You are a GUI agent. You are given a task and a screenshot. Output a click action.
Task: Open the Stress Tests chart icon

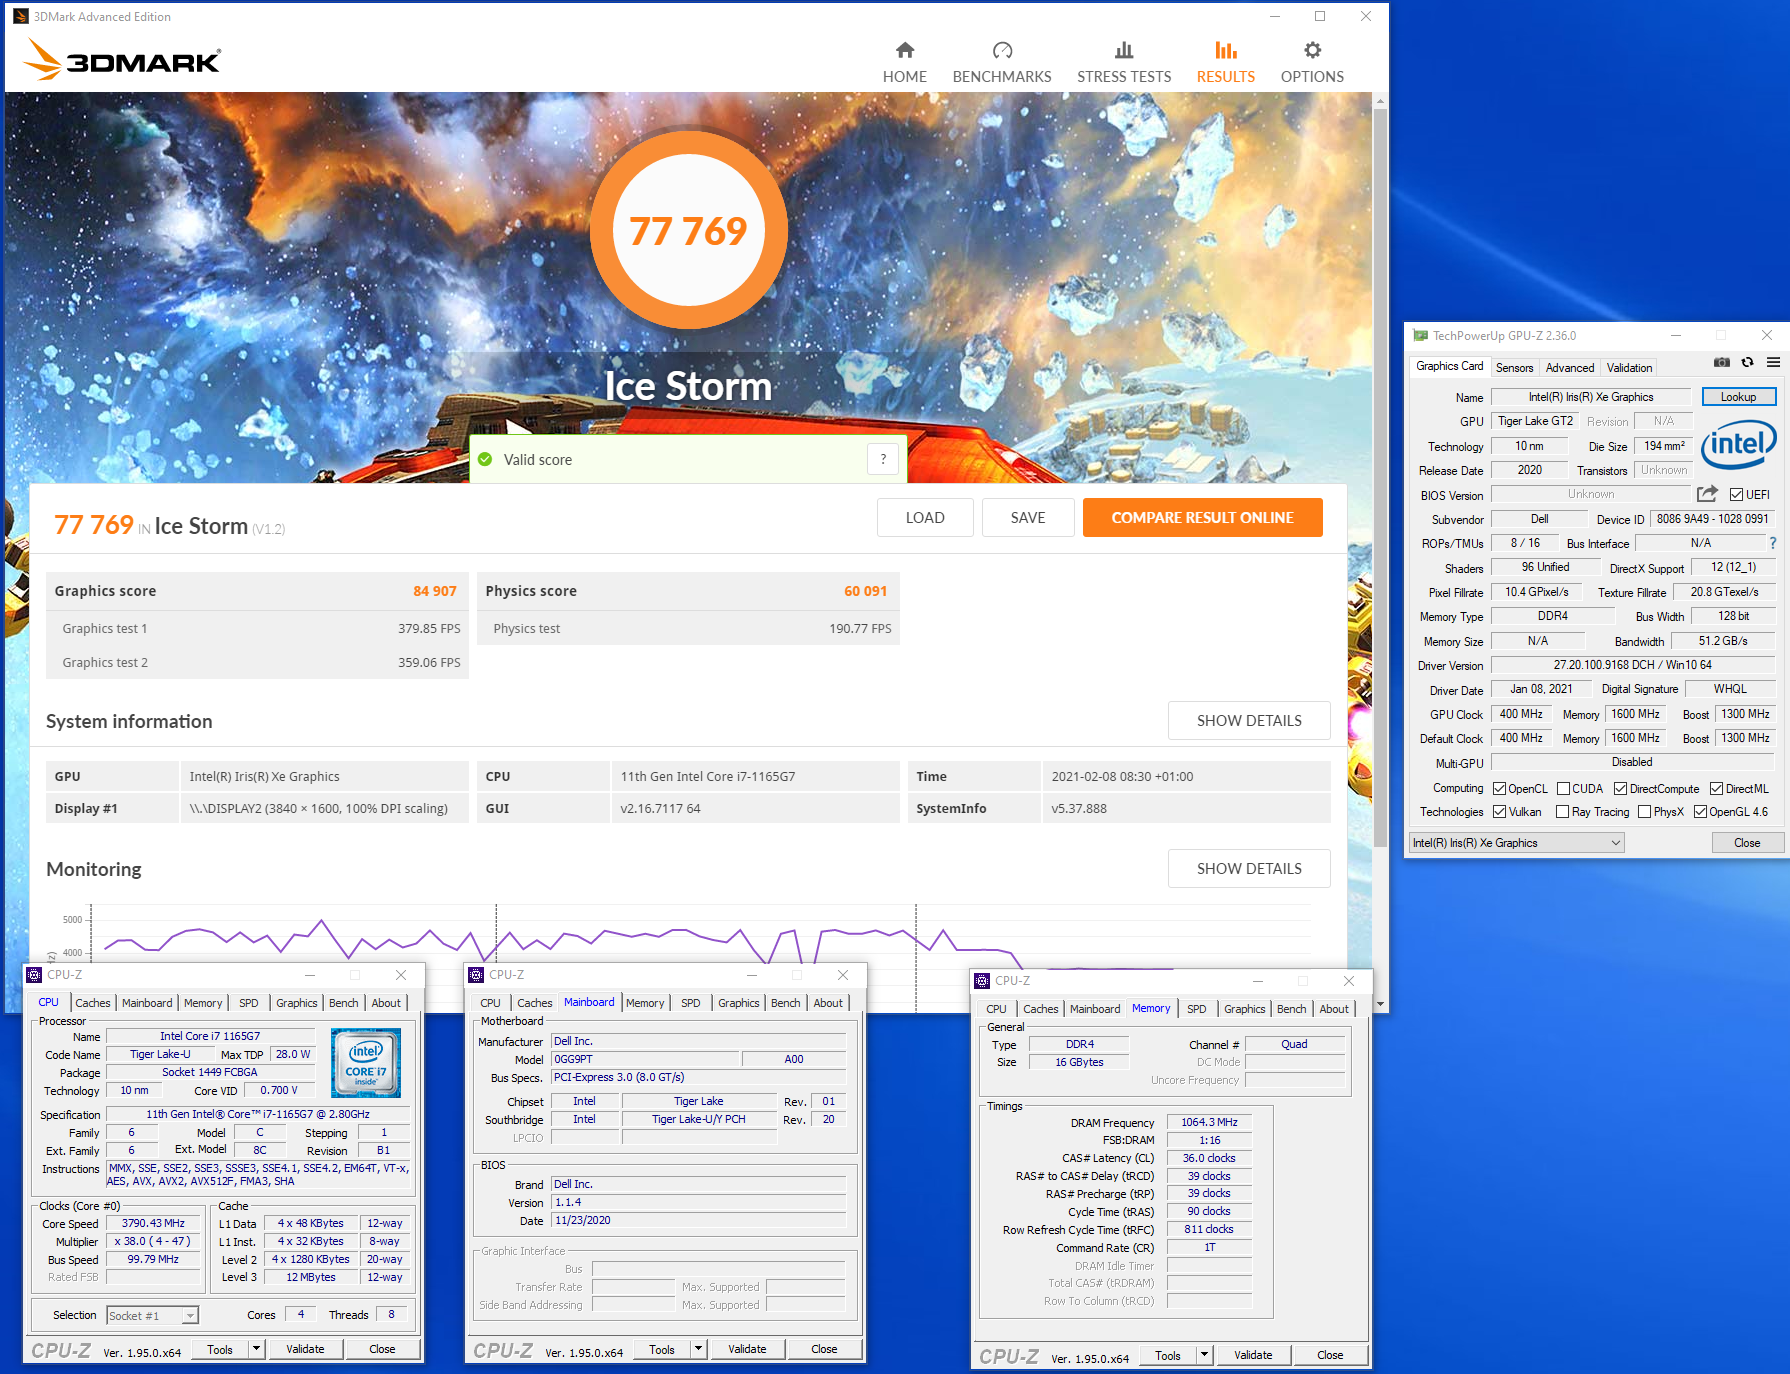tap(1124, 50)
